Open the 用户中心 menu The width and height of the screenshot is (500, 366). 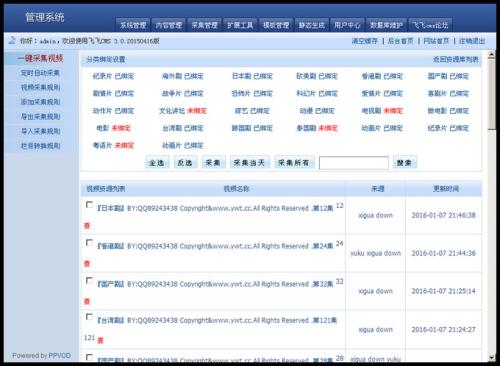click(x=347, y=25)
